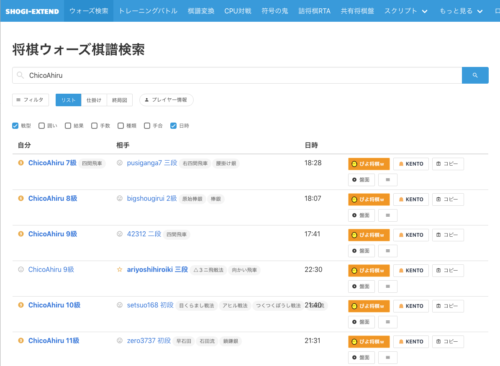
Task: Open the ≡ menu in zero3737 row
Action: (388, 357)
